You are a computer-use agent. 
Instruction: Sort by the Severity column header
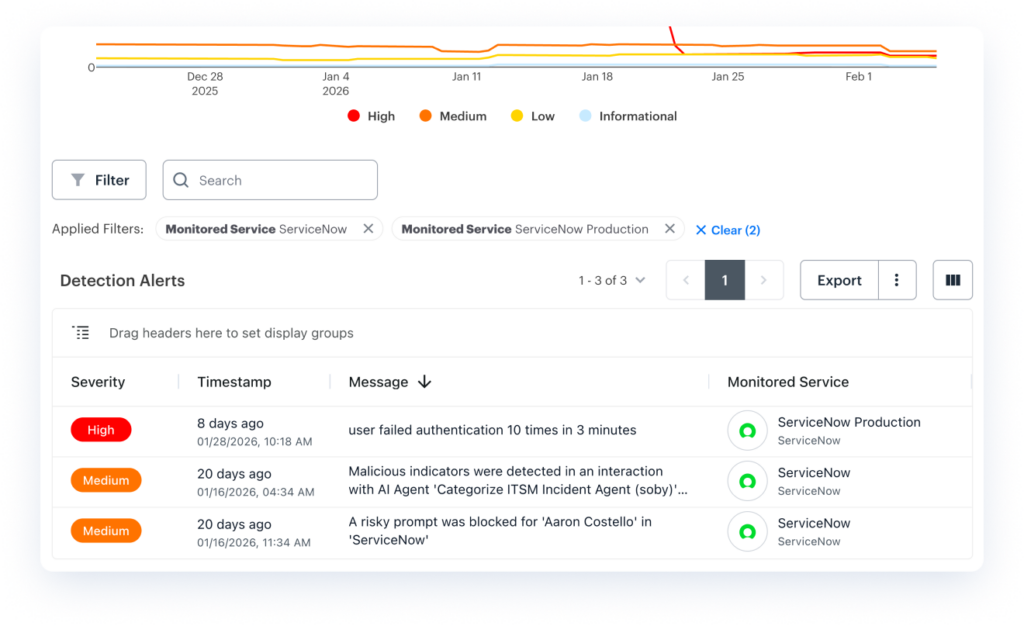[x=98, y=382]
